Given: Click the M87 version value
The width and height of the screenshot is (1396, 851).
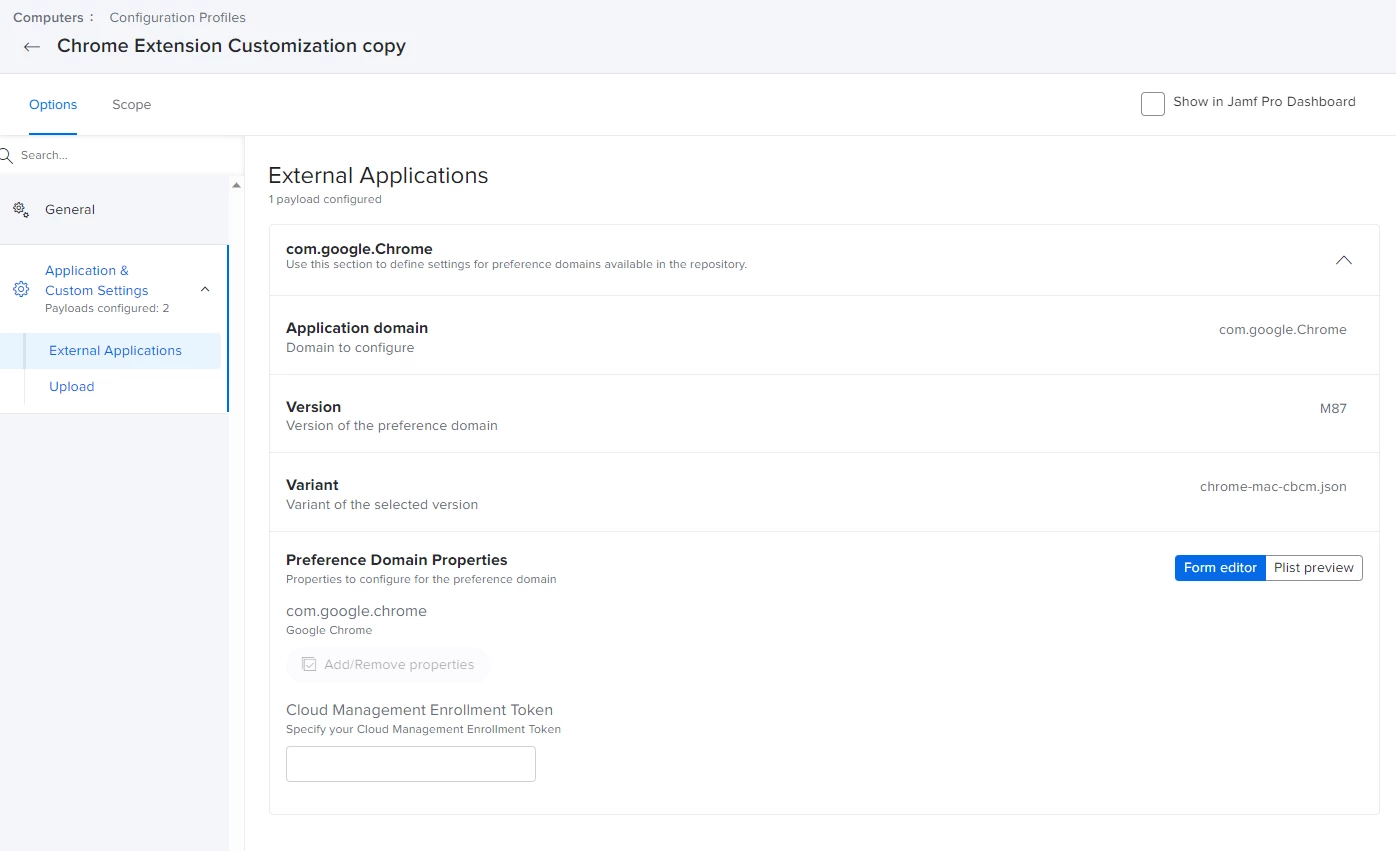Looking at the screenshot, I should (1333, 409).
